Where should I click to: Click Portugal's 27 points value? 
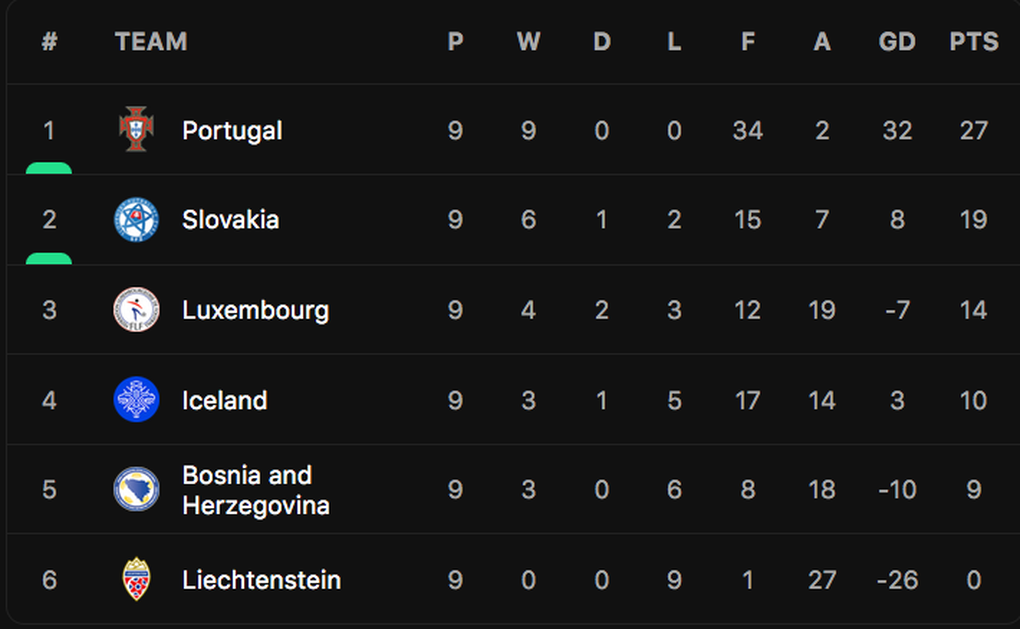(974, 131)
